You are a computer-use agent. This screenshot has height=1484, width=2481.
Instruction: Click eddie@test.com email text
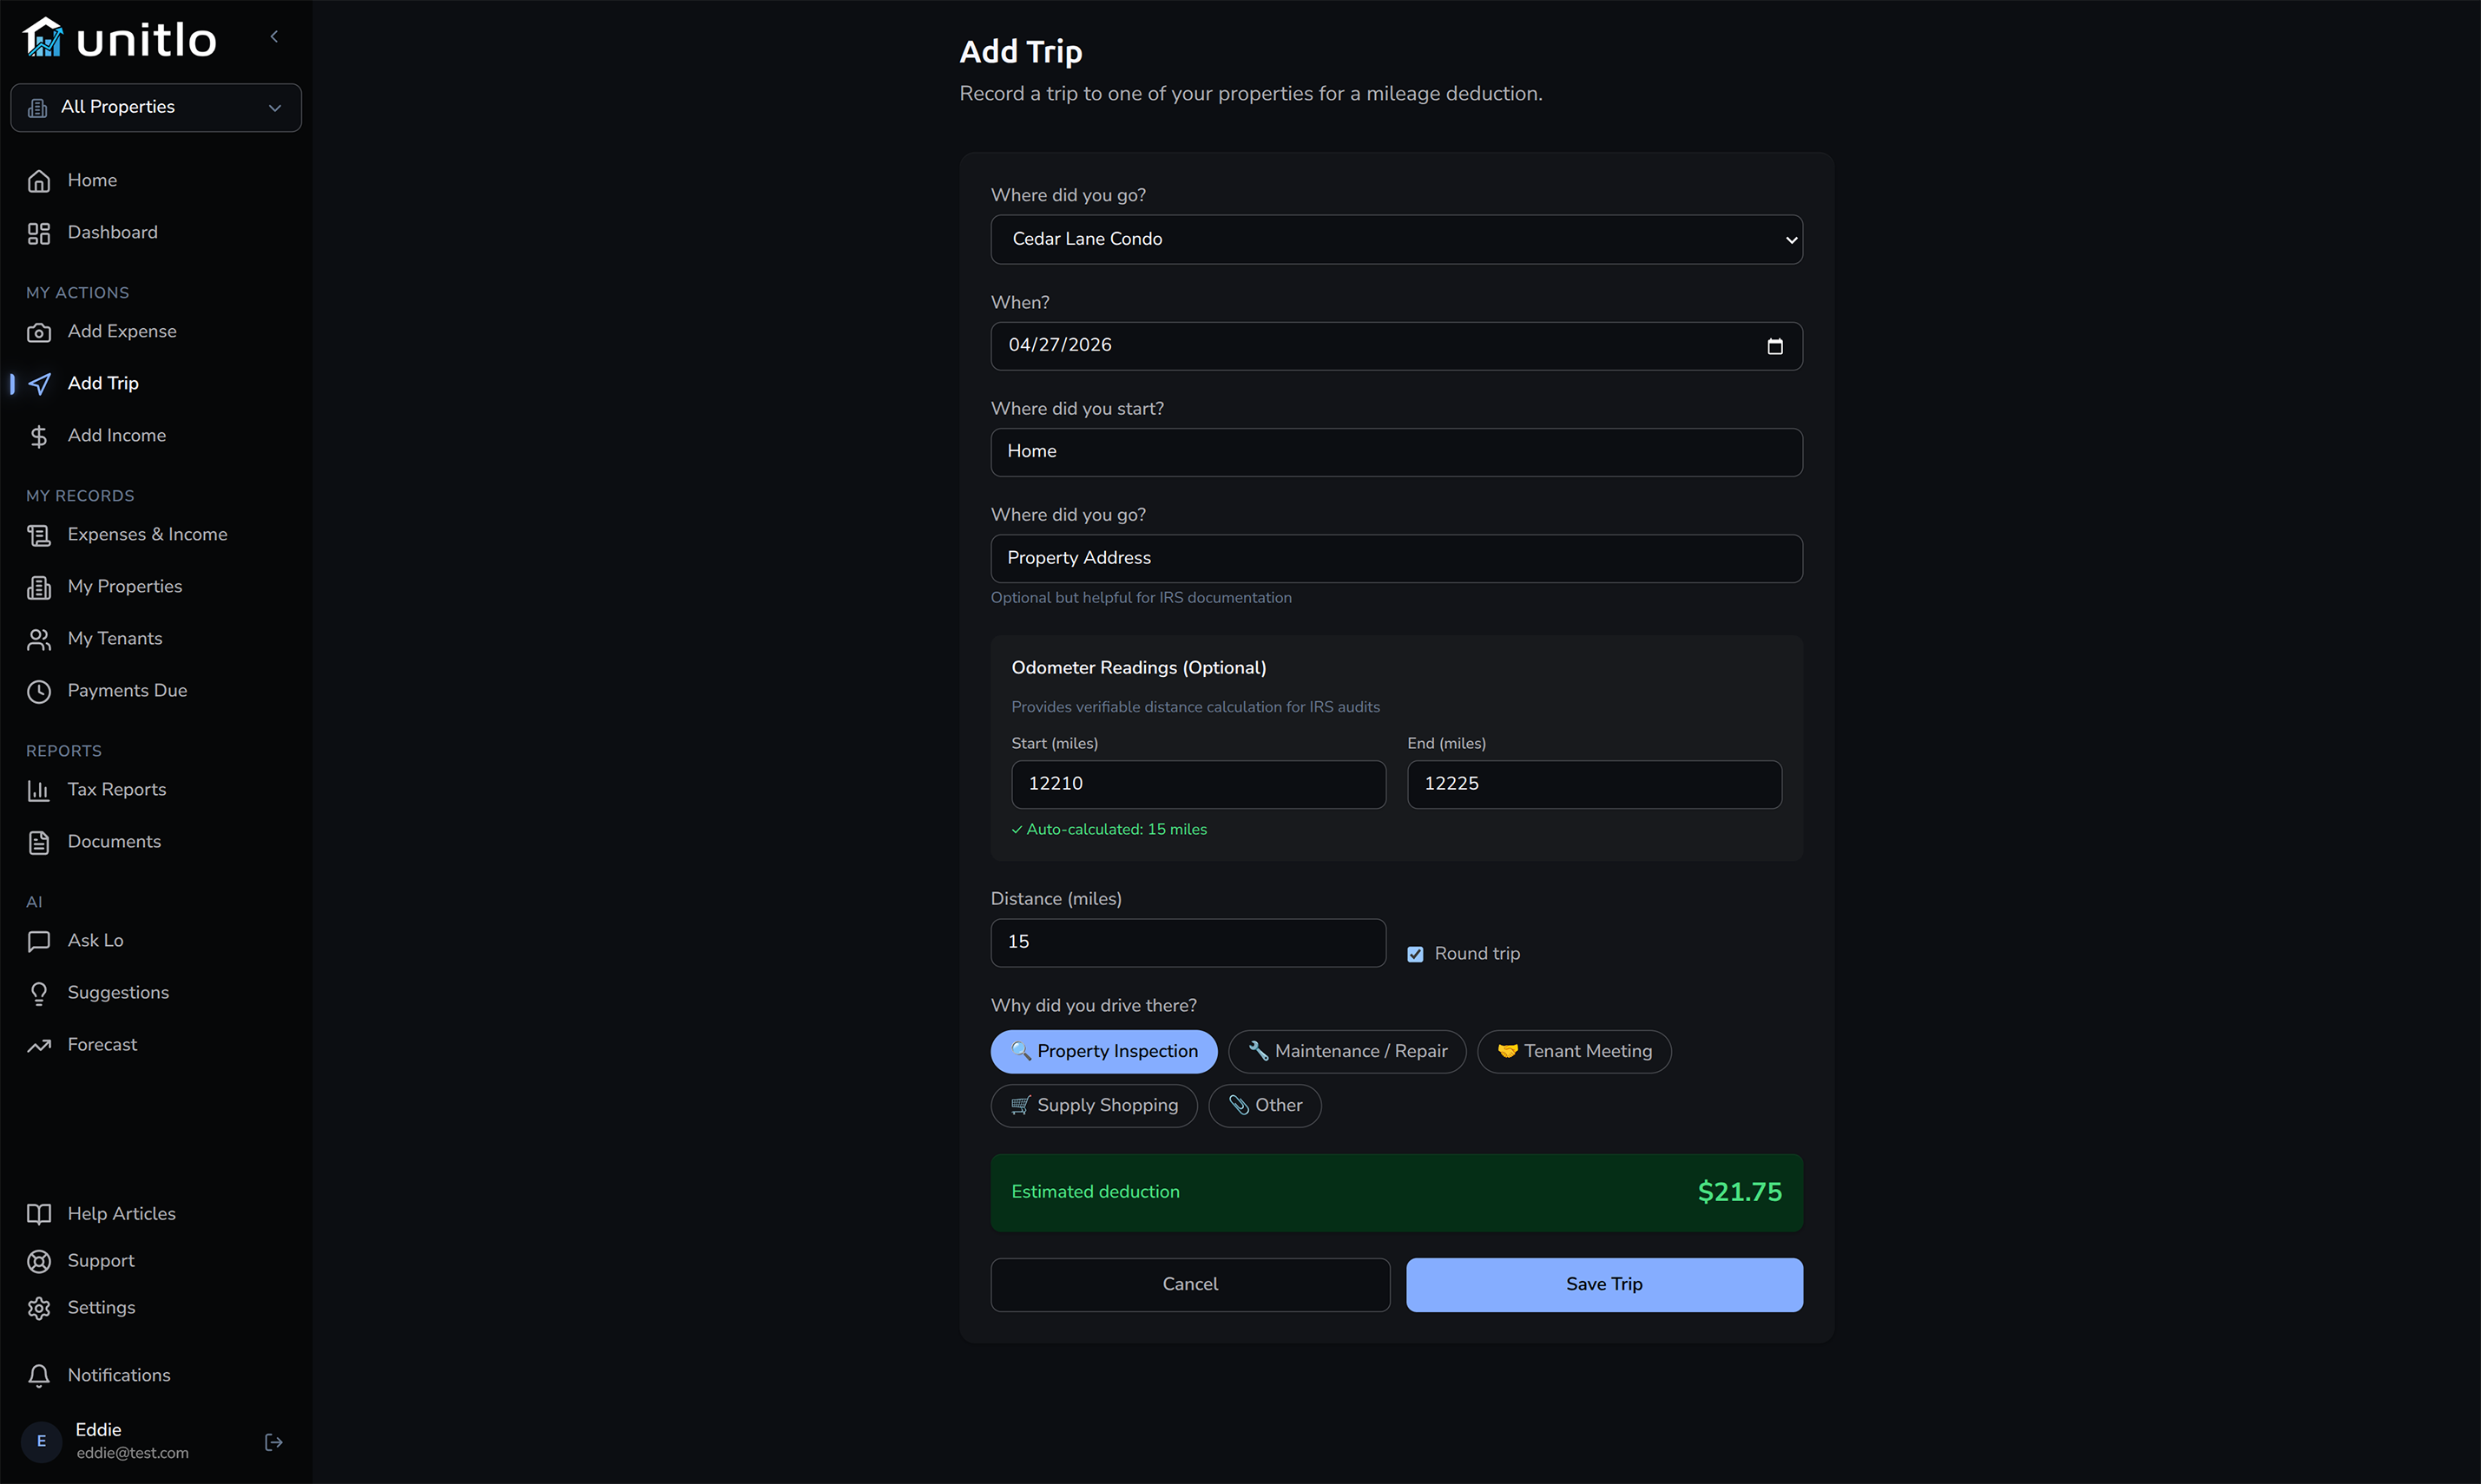coord(132,1453)
